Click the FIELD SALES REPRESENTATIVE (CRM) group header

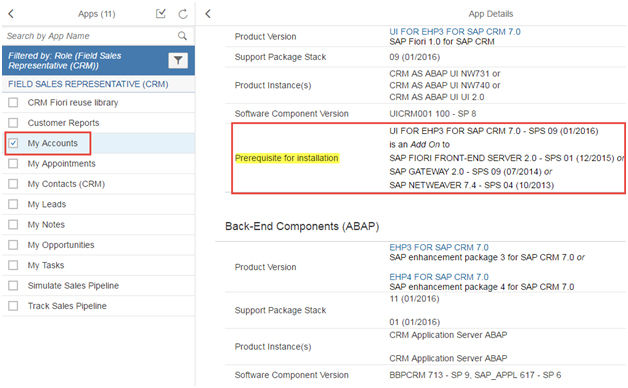[x=88, y=84]
